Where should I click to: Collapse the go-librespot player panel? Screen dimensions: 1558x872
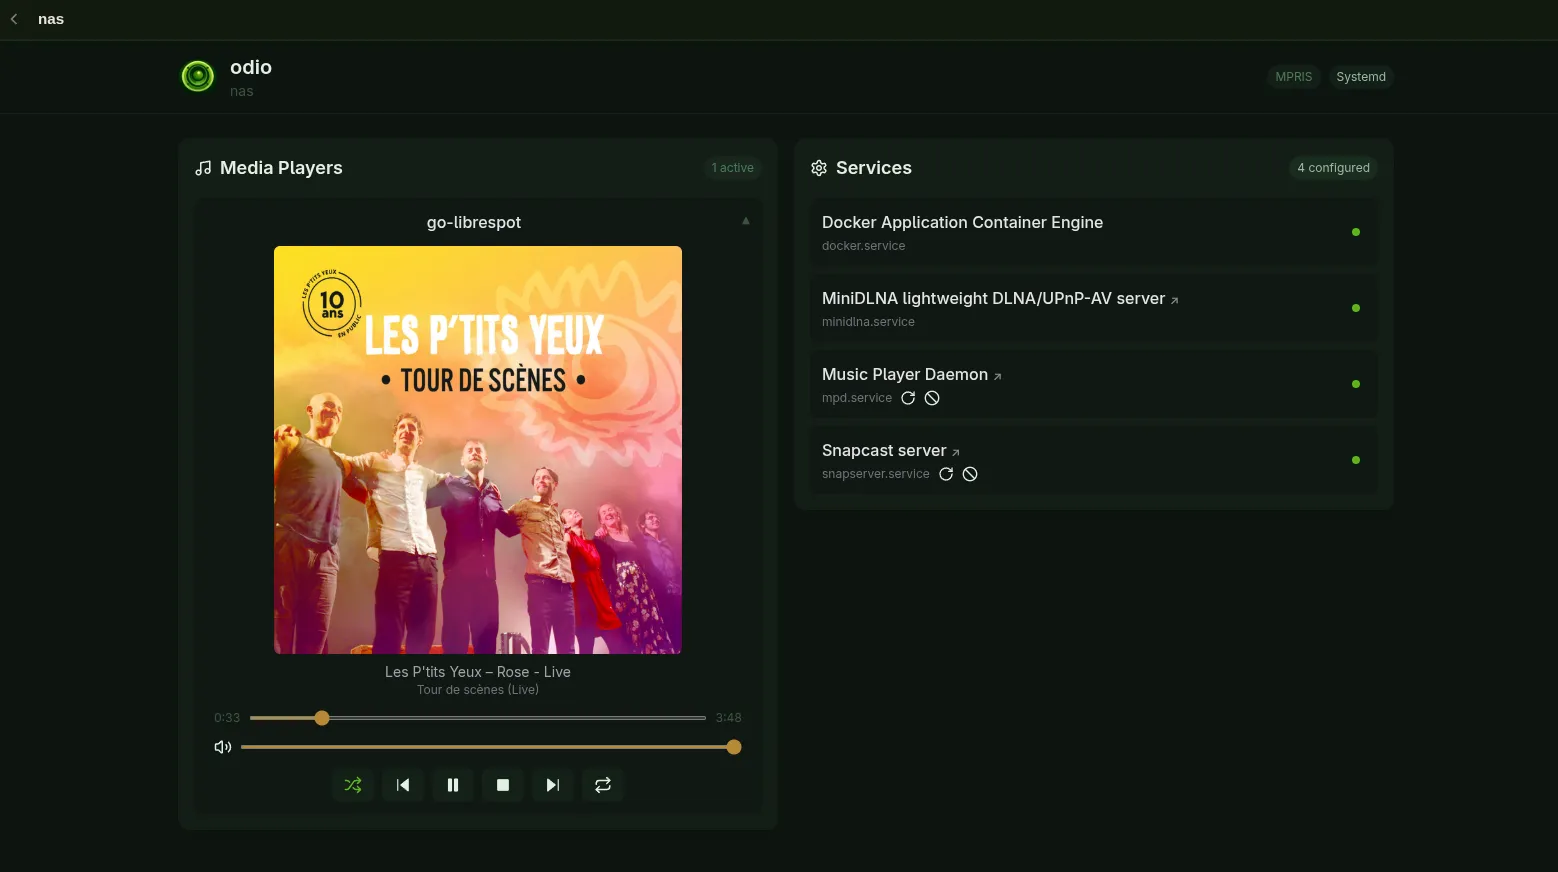pos(746,221)
